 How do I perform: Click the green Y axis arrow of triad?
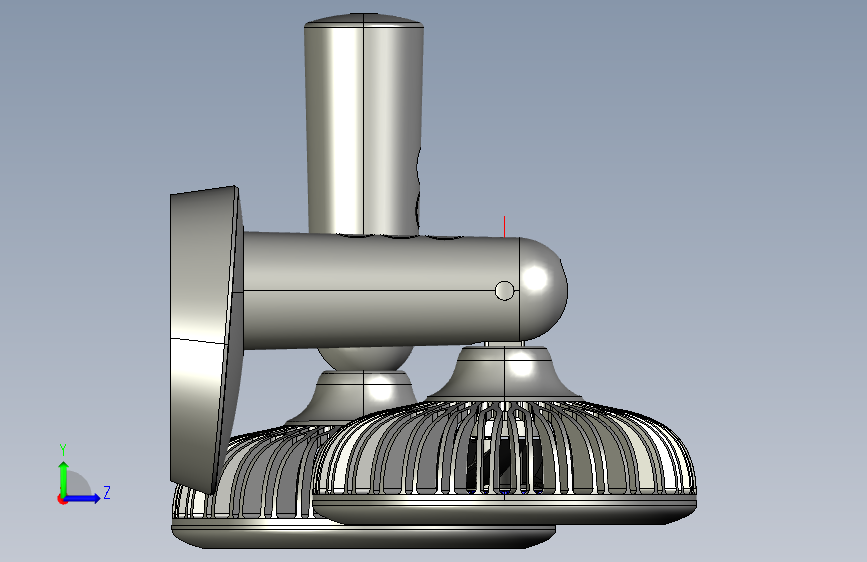point(64,478)
